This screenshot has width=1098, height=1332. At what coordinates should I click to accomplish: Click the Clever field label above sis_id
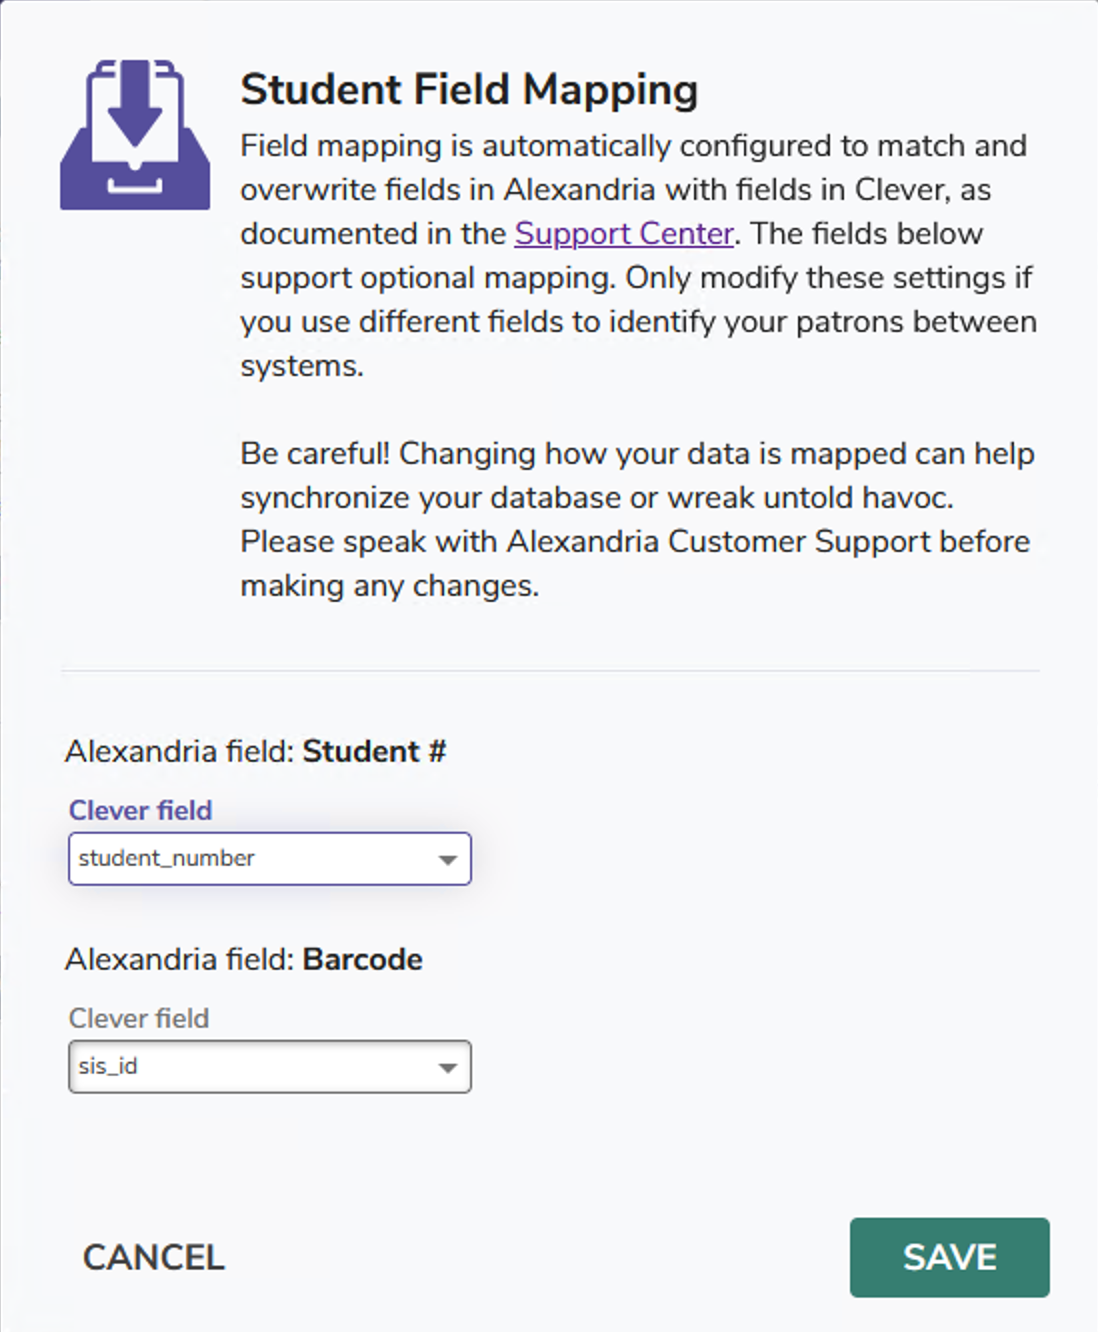139,1018
